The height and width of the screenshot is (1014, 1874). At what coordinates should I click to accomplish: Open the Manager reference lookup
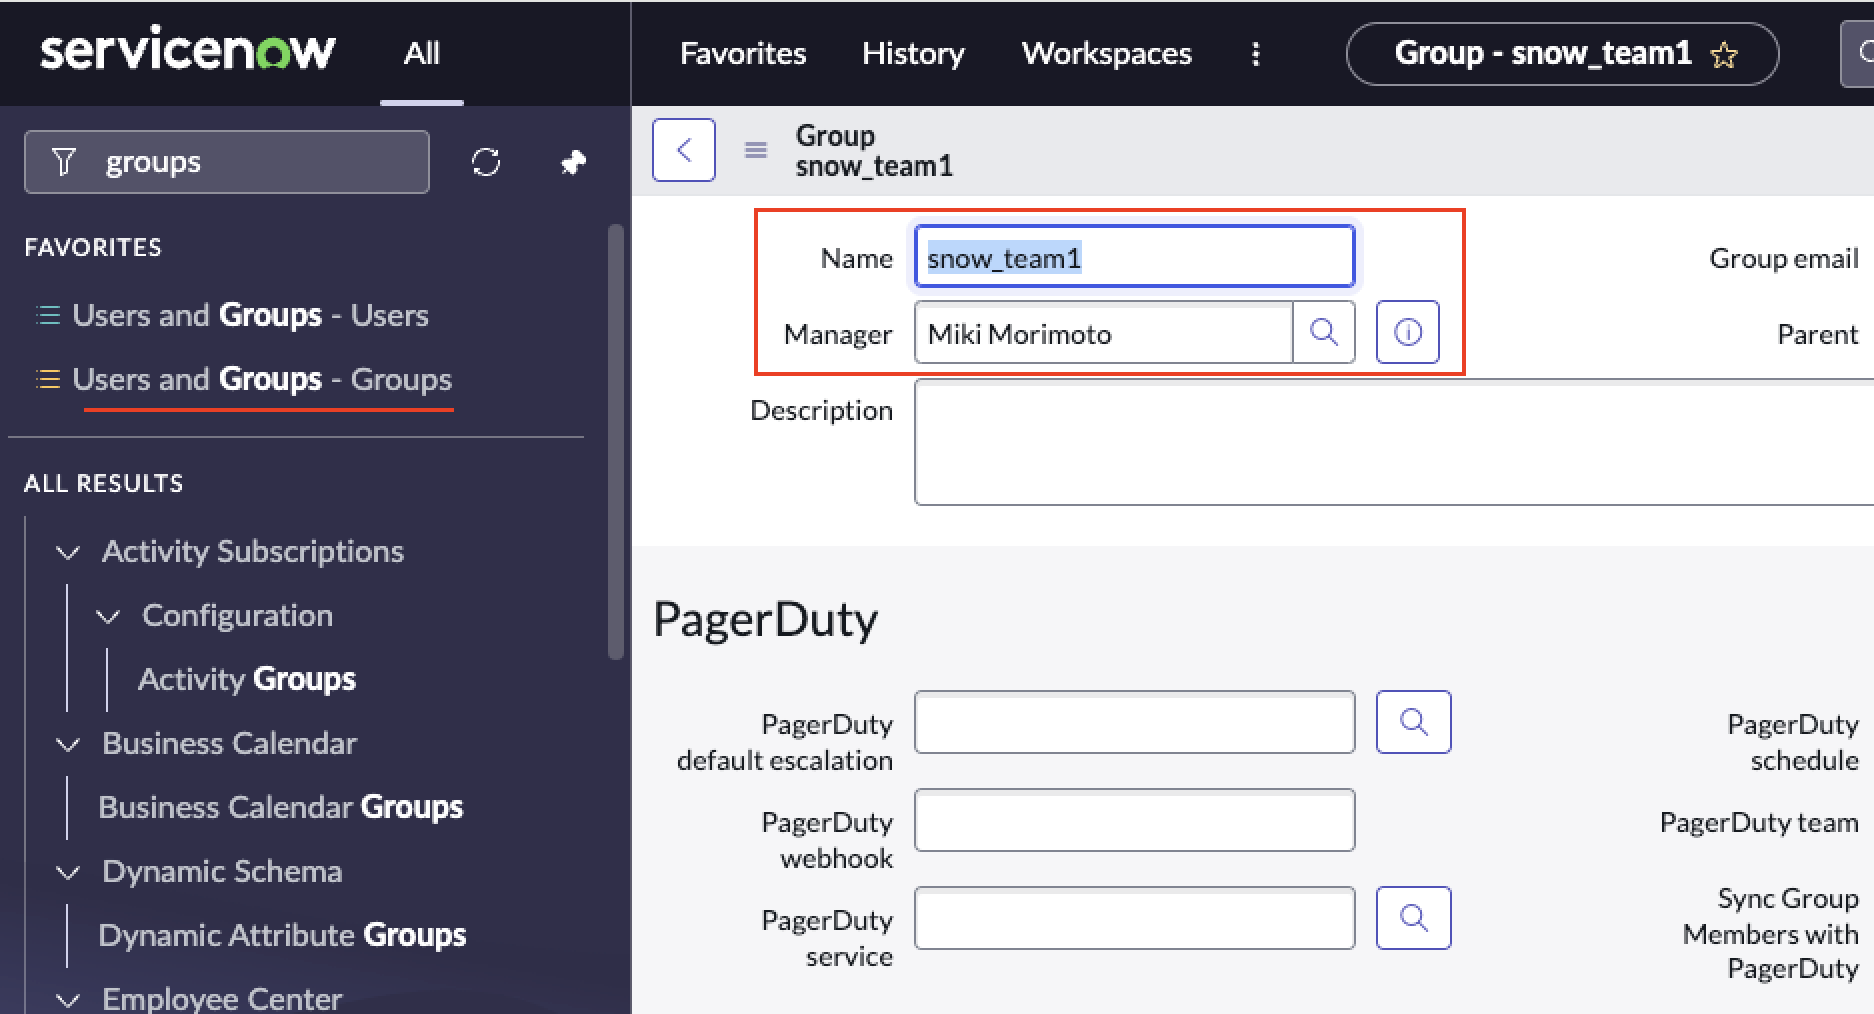1324,332
